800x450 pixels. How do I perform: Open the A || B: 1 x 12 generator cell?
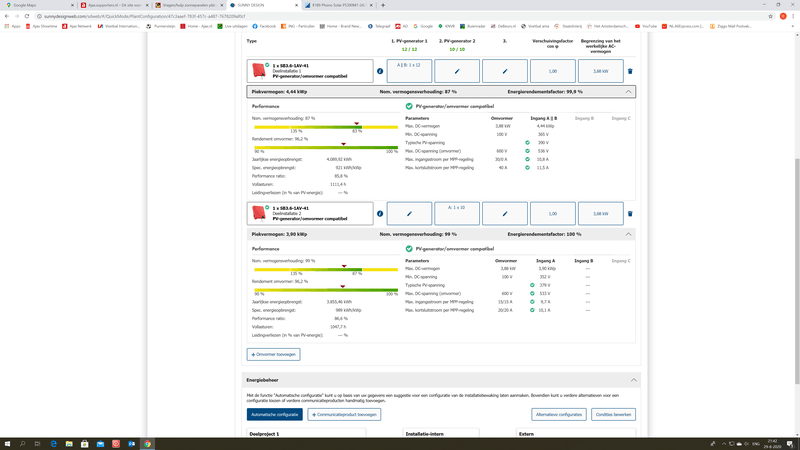pos(409,71)
